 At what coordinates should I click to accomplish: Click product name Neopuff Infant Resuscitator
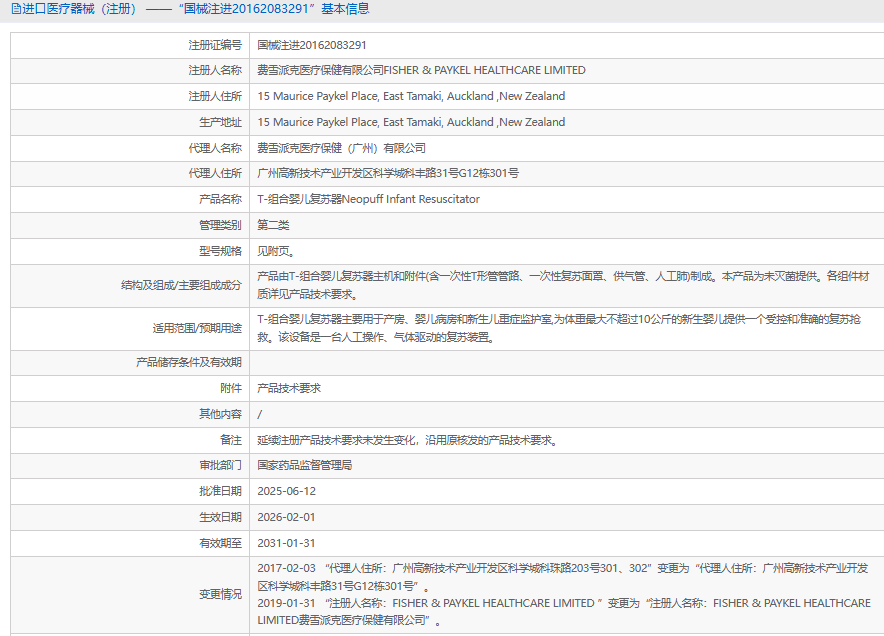pyautogui.click(x=411, y=200)
